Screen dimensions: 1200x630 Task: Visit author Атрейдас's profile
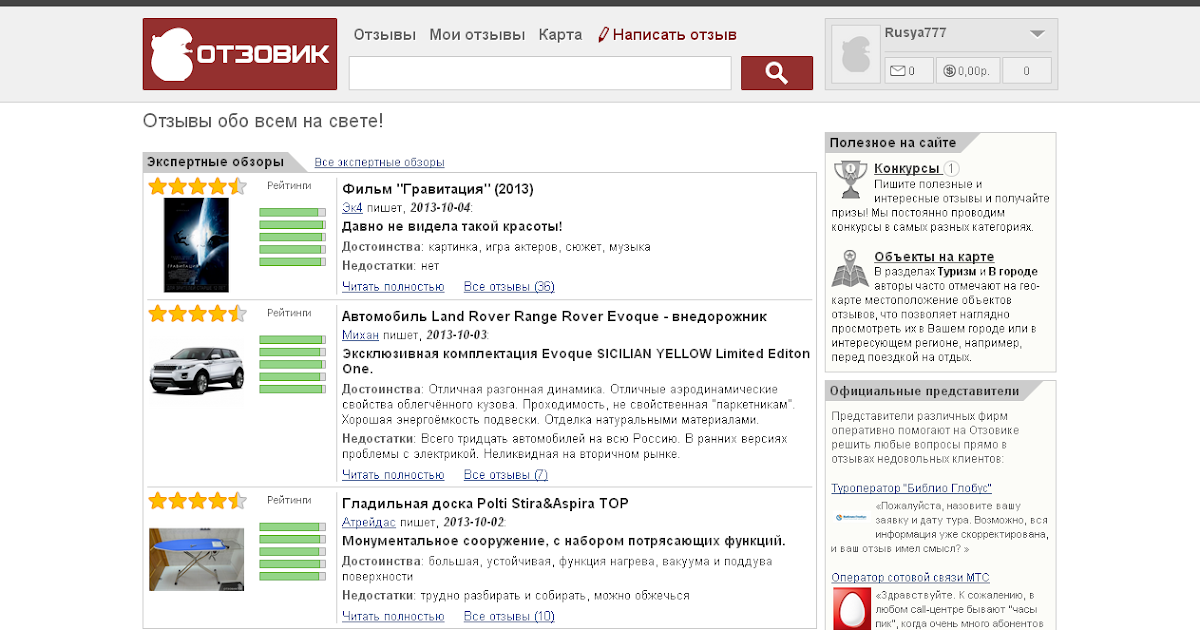tap(371, 522)
